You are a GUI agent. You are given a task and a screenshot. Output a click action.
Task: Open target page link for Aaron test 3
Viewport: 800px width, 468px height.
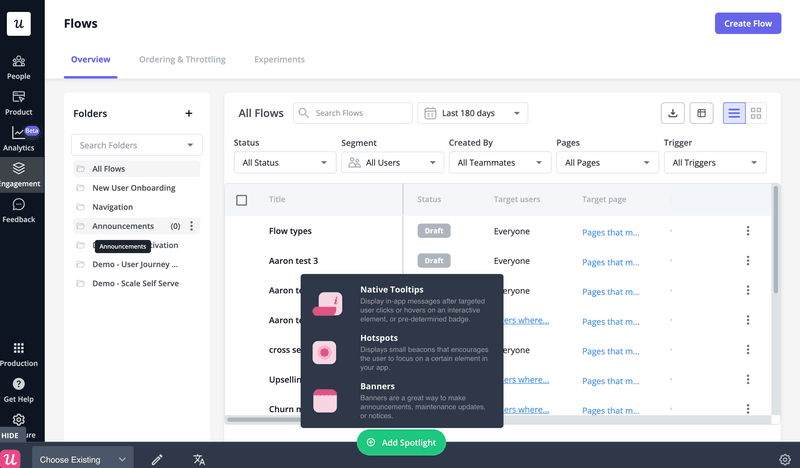[x=610, y=262]
